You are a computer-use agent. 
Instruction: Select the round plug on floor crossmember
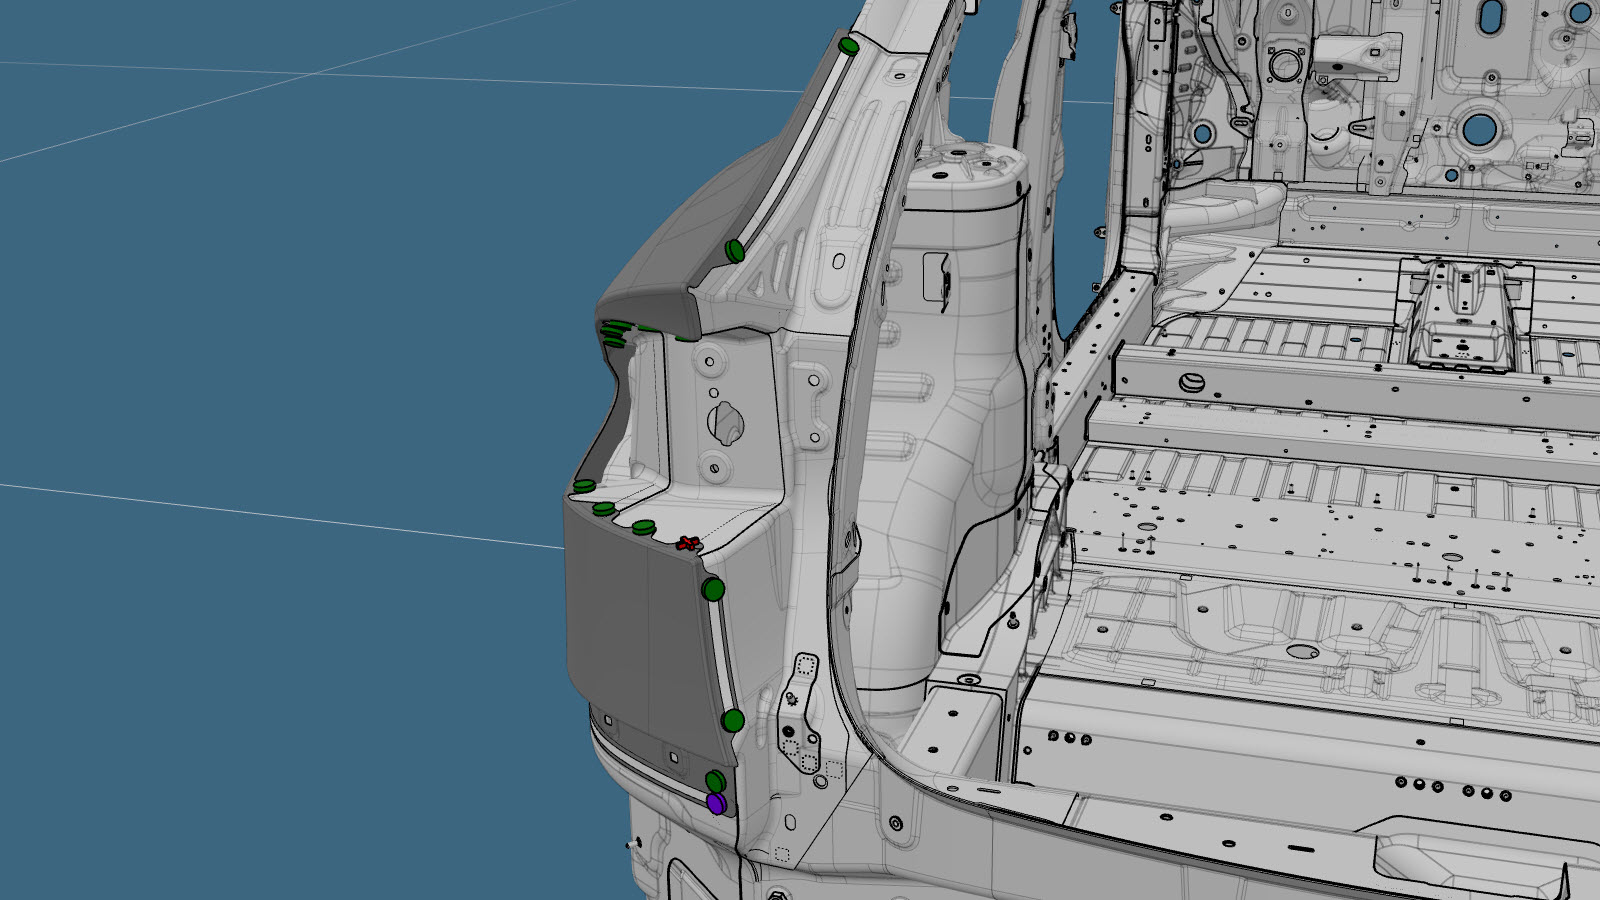(1190, 381)
